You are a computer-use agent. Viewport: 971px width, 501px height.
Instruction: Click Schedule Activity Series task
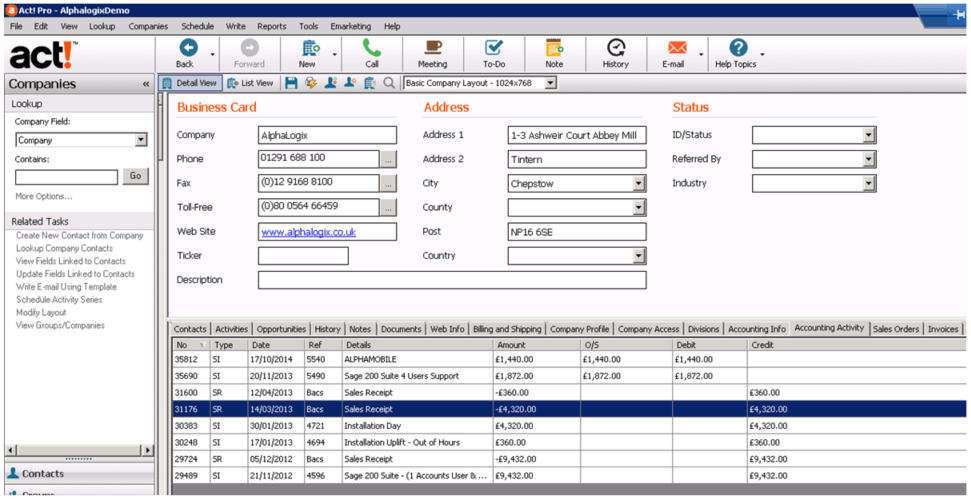(59, 300)
